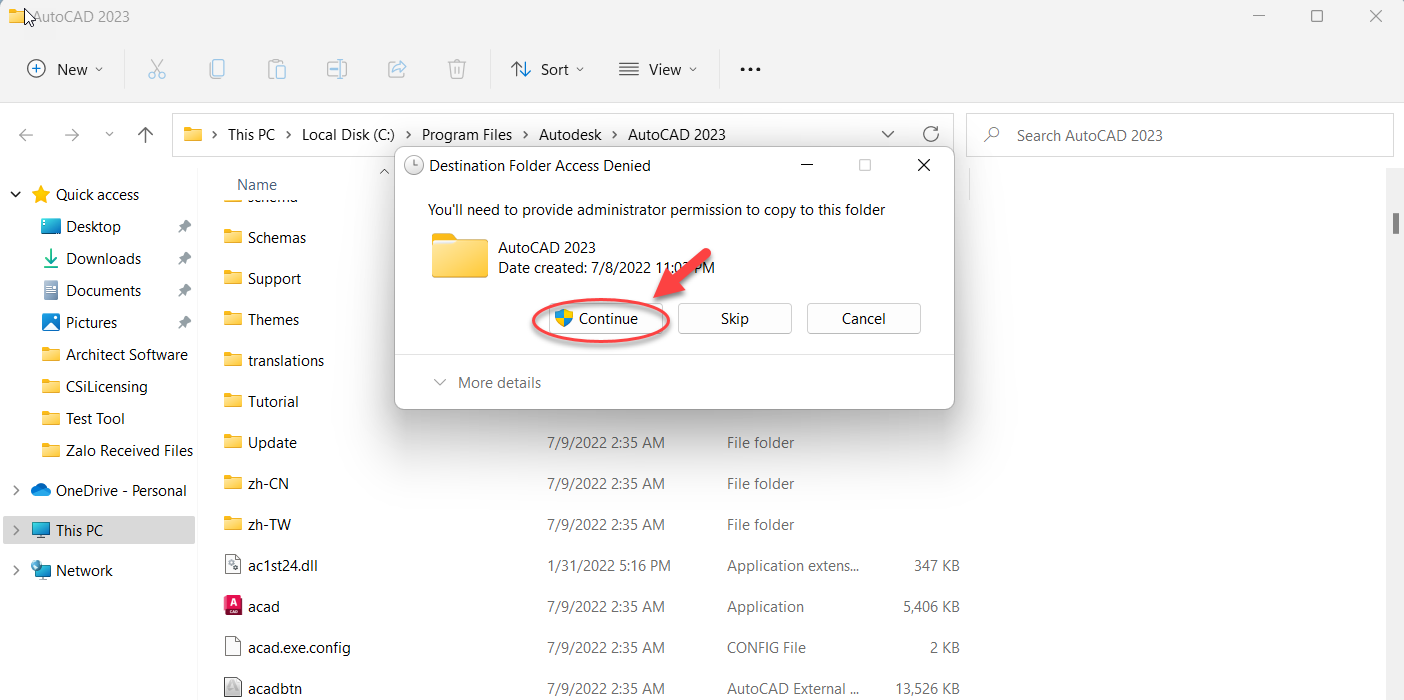Click the Copy icon in toolbar
Viewport: 1404px width, 700px height.
pos(217,69)
